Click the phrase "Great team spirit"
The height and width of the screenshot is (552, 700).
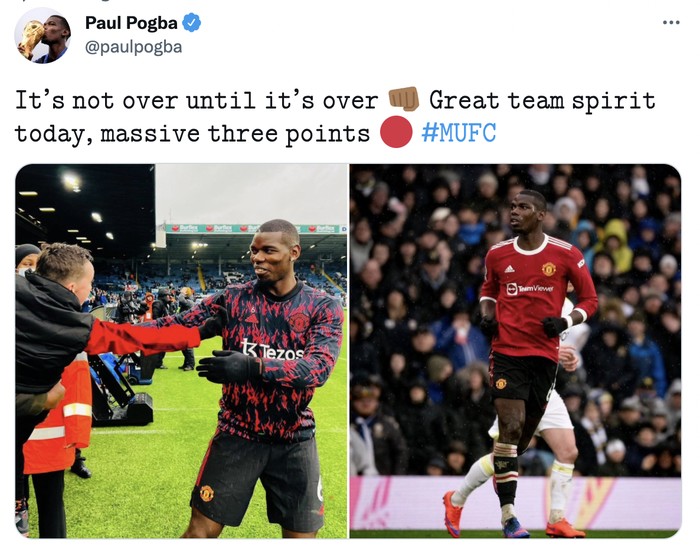pyautogui.click(x=542, y=100)
